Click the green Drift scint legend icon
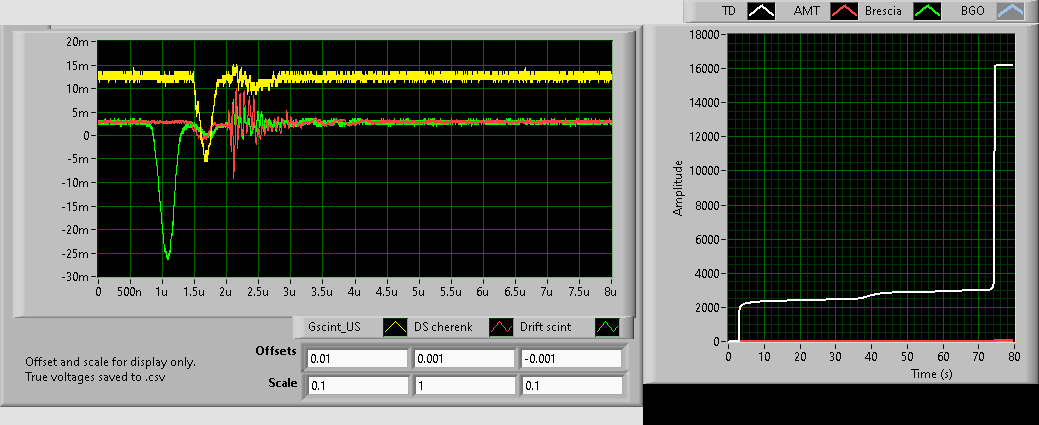Viewport: 1039px width, 425px height. tap(607, 327)
